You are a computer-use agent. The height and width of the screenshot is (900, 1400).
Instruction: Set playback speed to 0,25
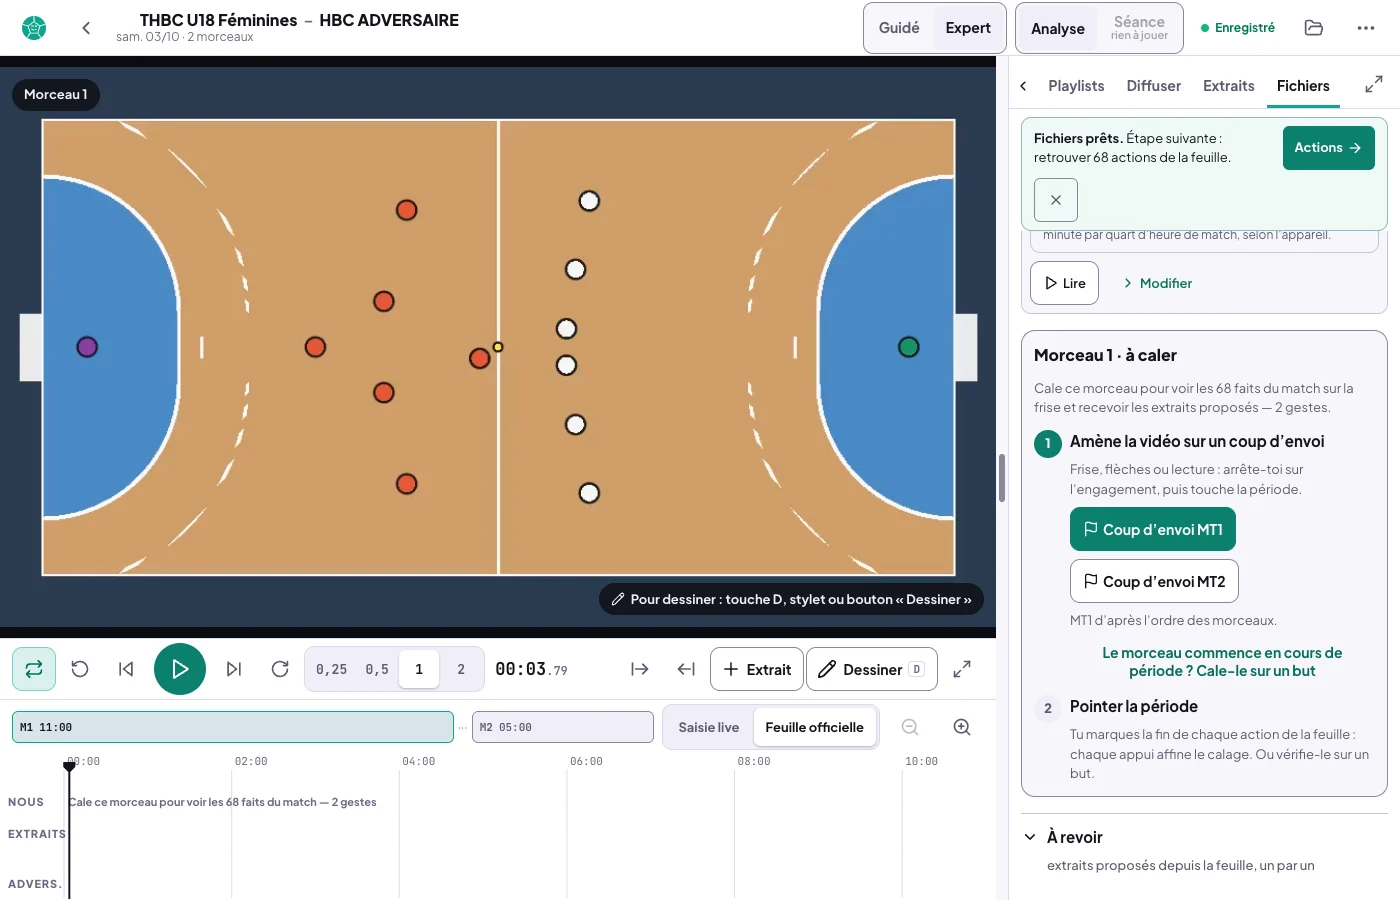(332, 669)
